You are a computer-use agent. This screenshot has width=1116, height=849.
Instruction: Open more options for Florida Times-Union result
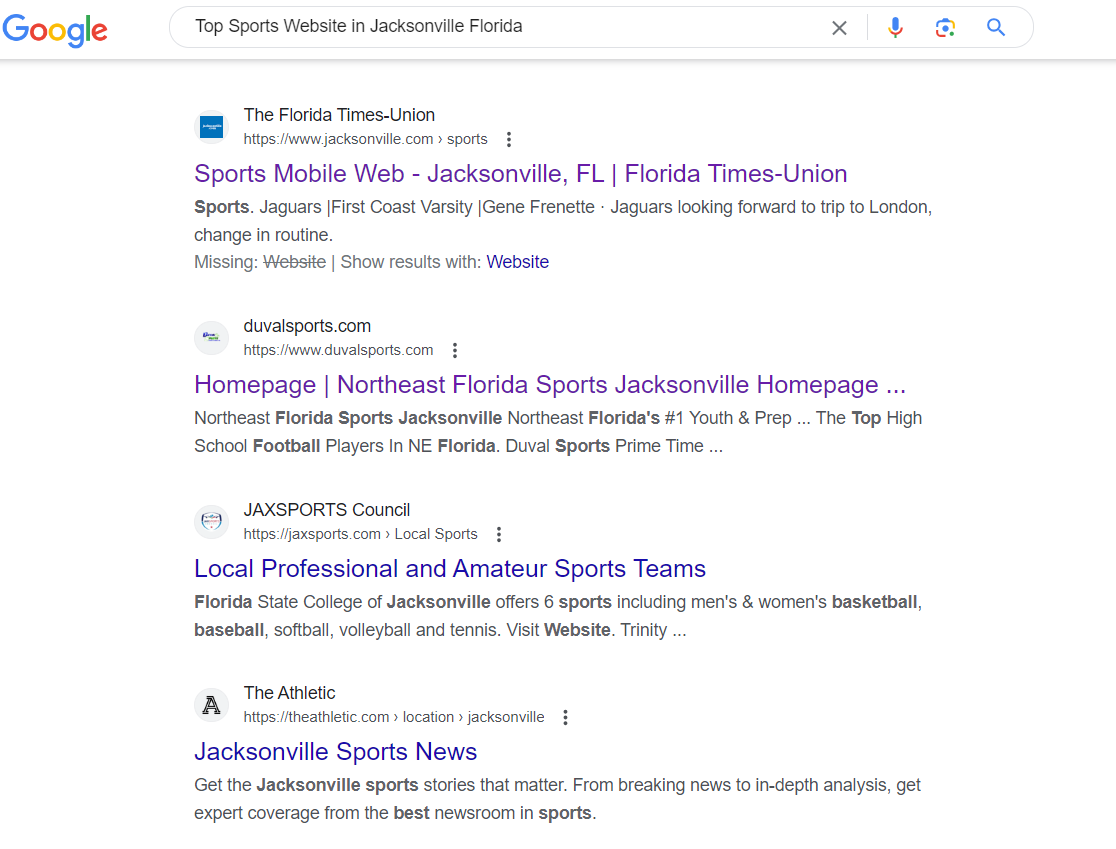click(x=509, y=140)
